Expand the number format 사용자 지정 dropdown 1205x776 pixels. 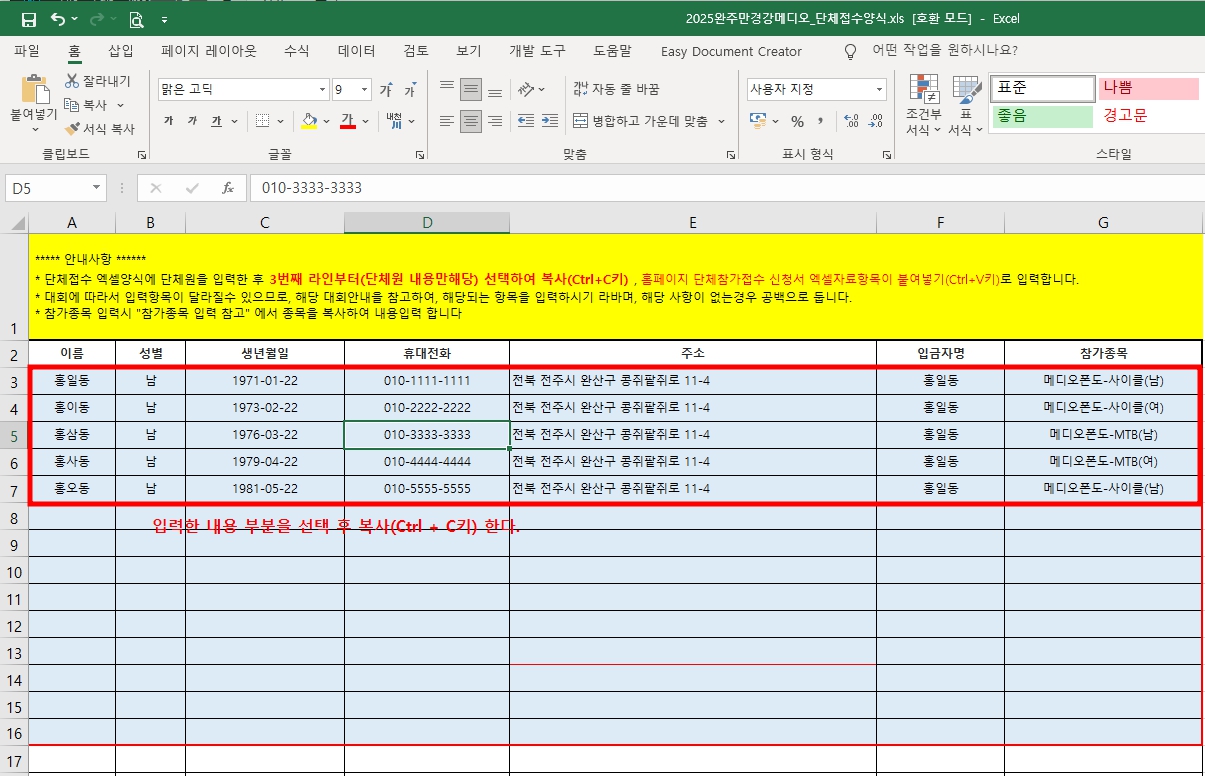pyautogui.click(x=879, y=90)
